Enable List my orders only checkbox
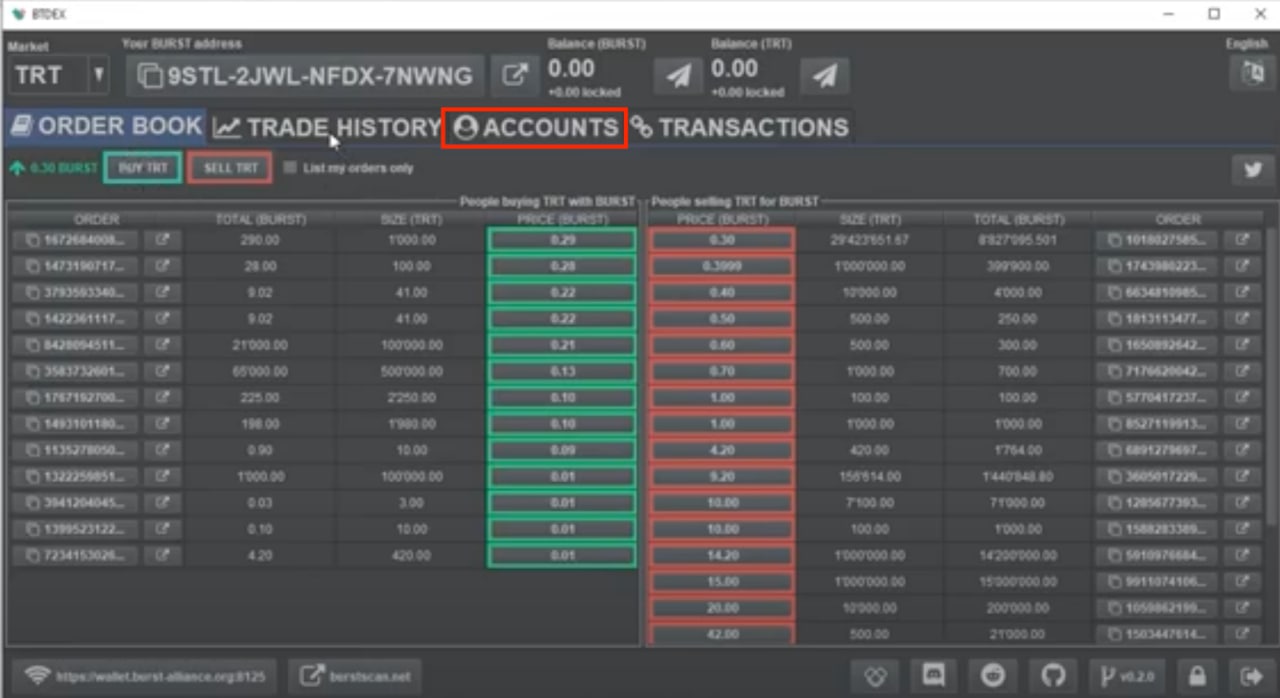1280x698 pixels. (290, 168)
